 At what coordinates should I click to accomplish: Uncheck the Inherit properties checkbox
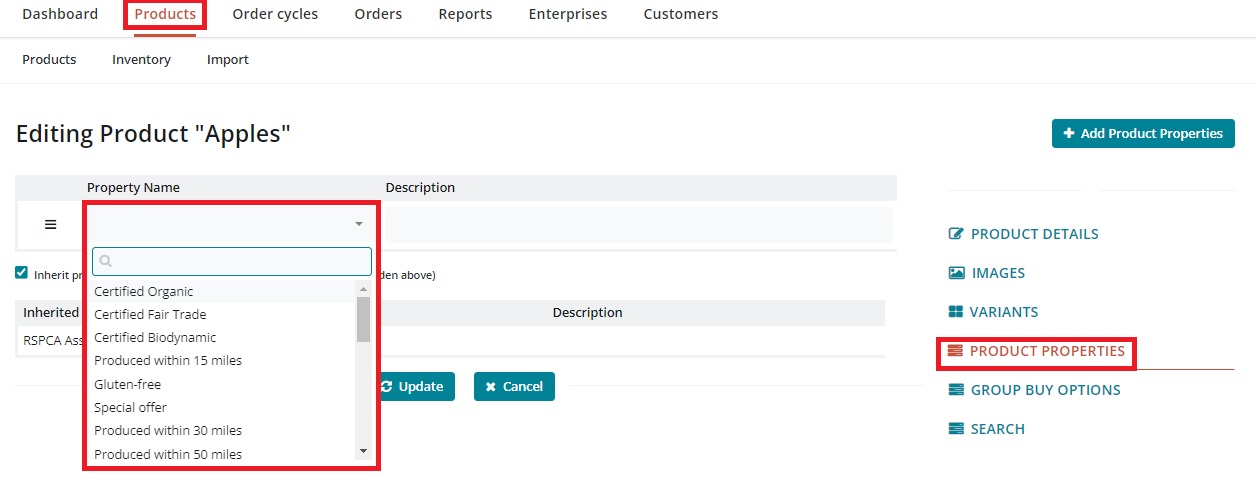click(22, 273)
